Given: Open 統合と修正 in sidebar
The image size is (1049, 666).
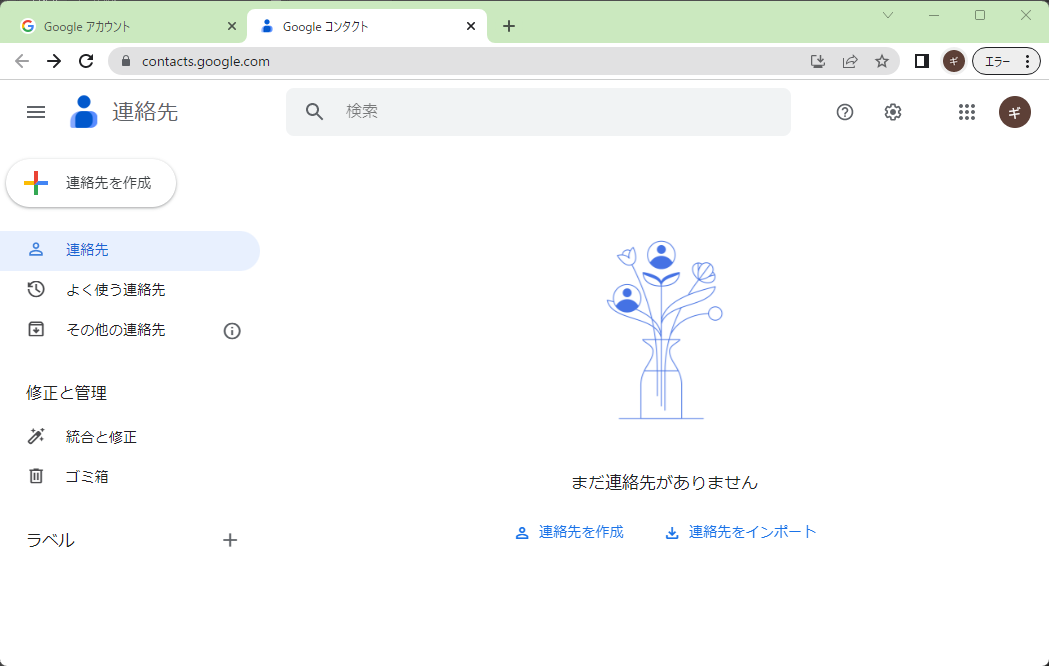Looking at the screenshot, I should (130, 437).
